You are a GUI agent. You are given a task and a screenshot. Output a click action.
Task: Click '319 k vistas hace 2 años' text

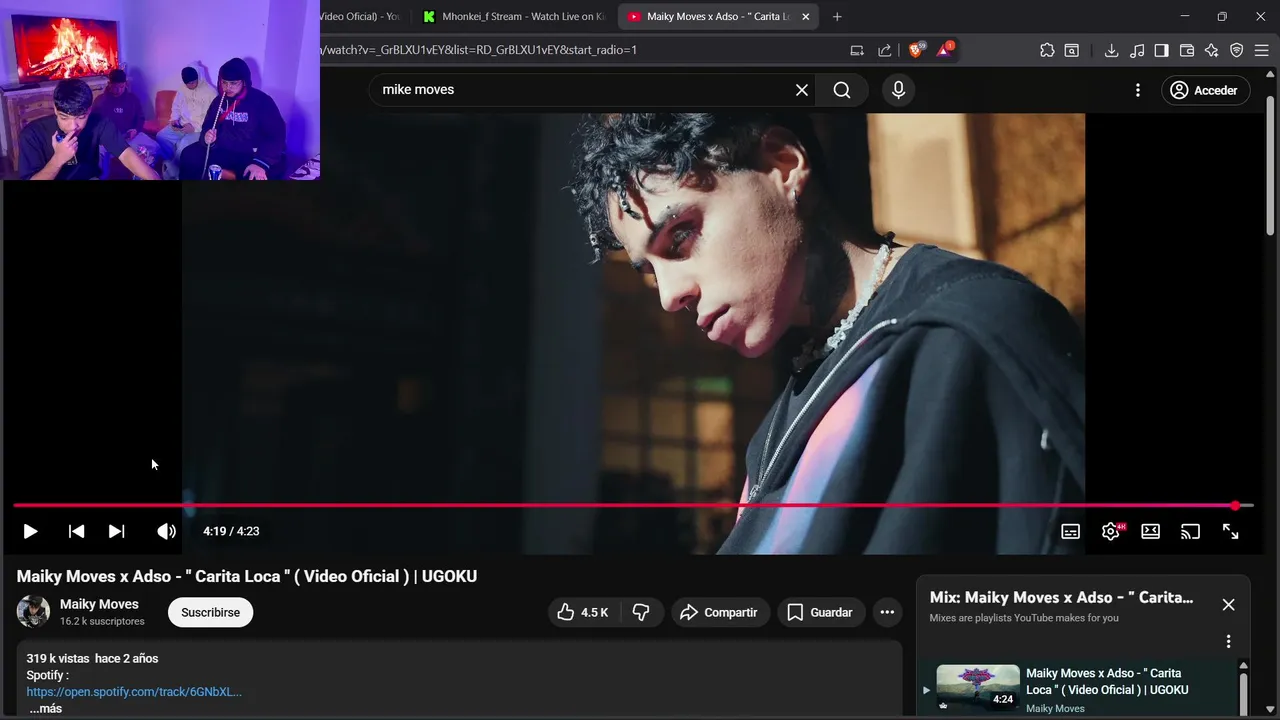pos(92,658)
